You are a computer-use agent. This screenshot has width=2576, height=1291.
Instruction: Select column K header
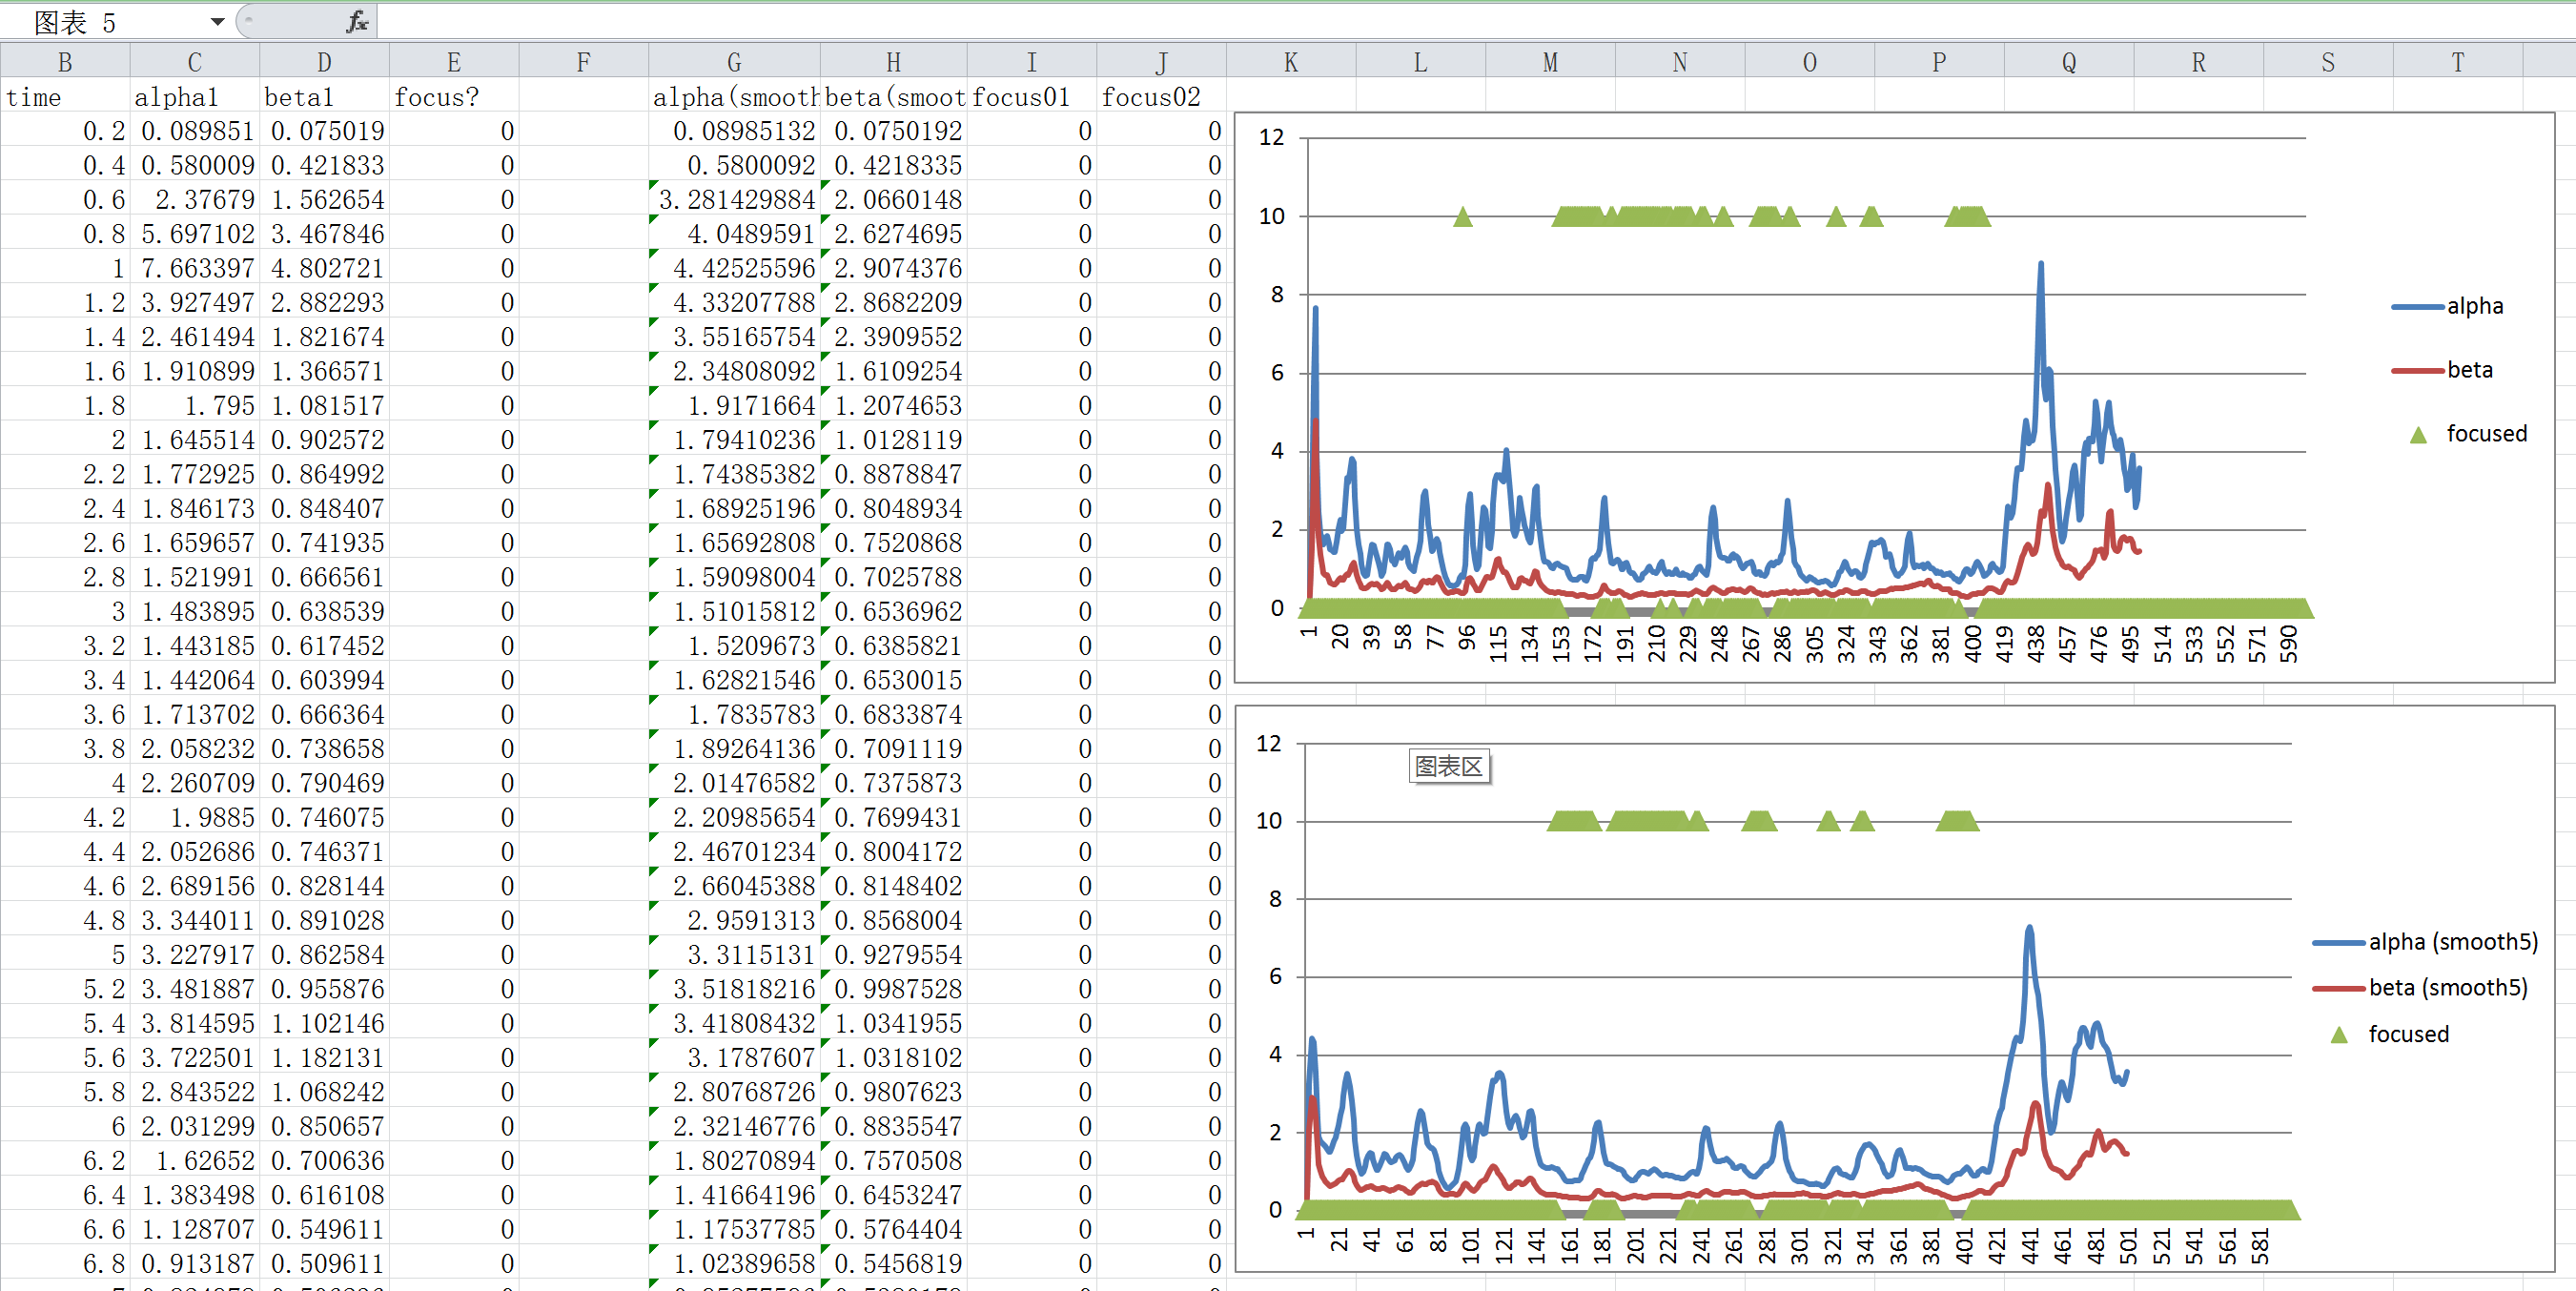coord(1291,62)
